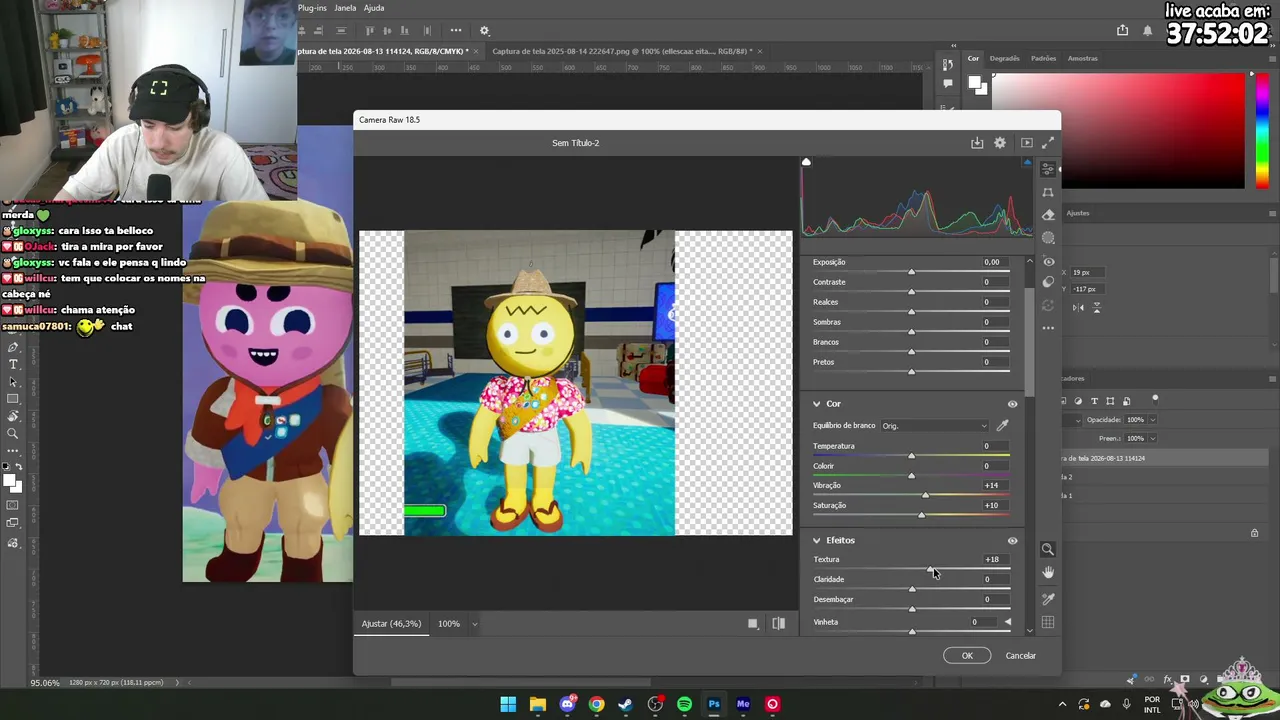This screenshot has width=1280, height=720.
Task: Select the Photoshop Zoom tool in left toolbar
Action: pyautogui.click(x=13, y=433)
